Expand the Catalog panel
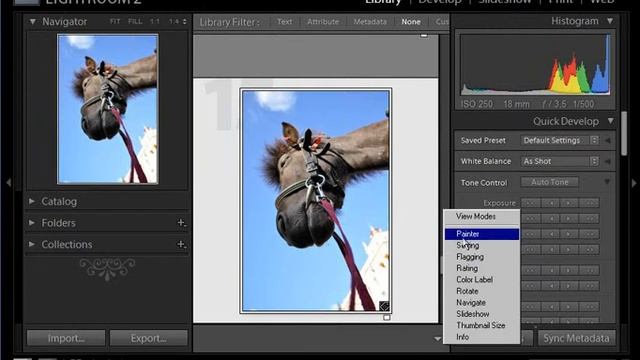Screen dimensions: 640x360 pos(32,201)
